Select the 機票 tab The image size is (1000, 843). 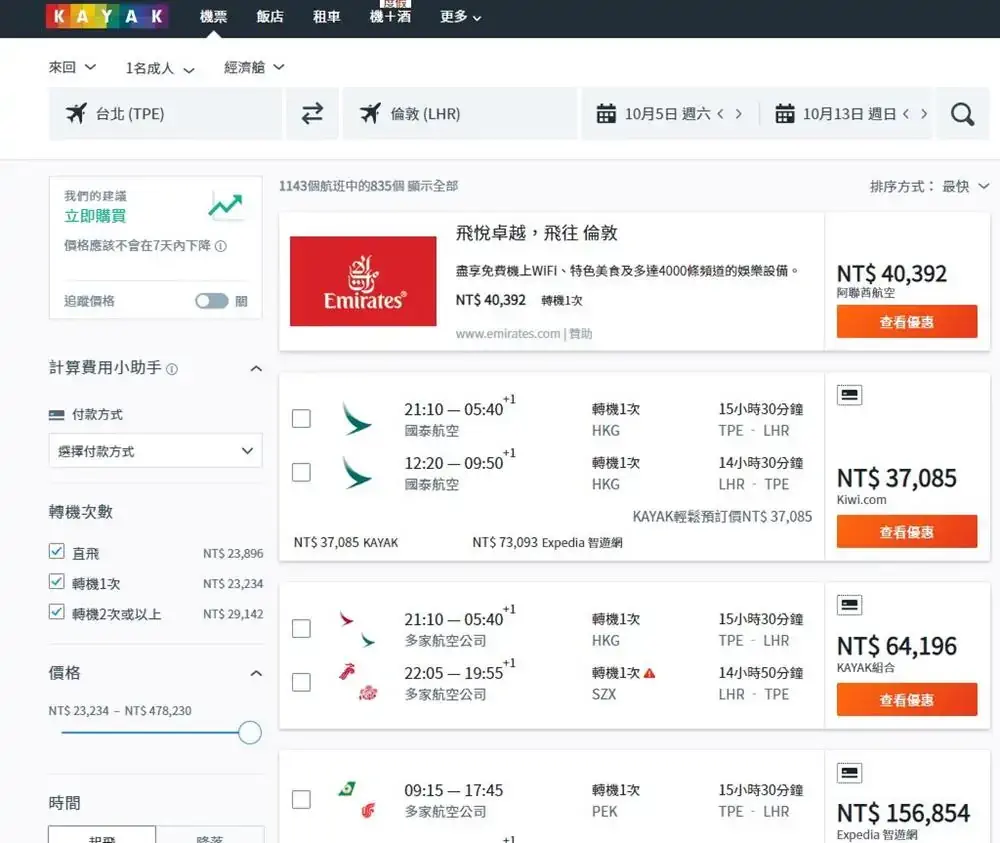tap(213, 17)
